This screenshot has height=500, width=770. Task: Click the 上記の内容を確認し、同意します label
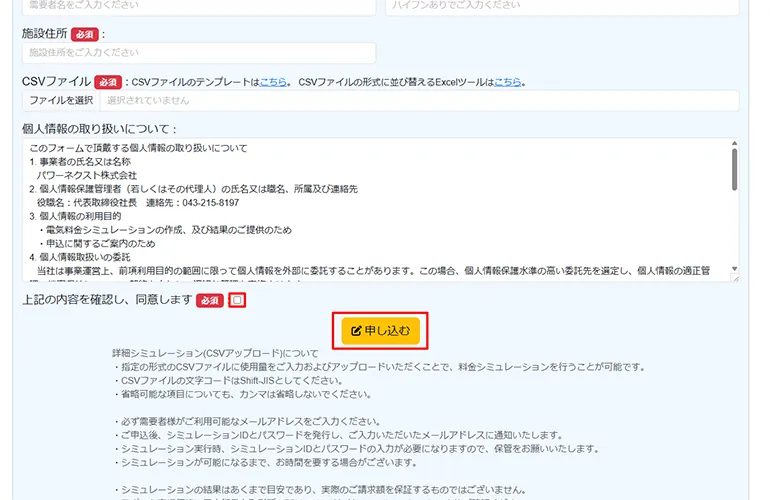pyautogui.click(x=106, y=300)
